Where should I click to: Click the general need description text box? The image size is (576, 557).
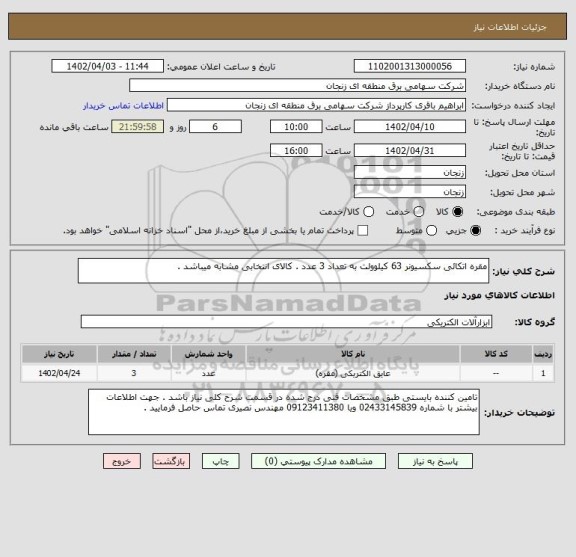click(x=283, y=271)
